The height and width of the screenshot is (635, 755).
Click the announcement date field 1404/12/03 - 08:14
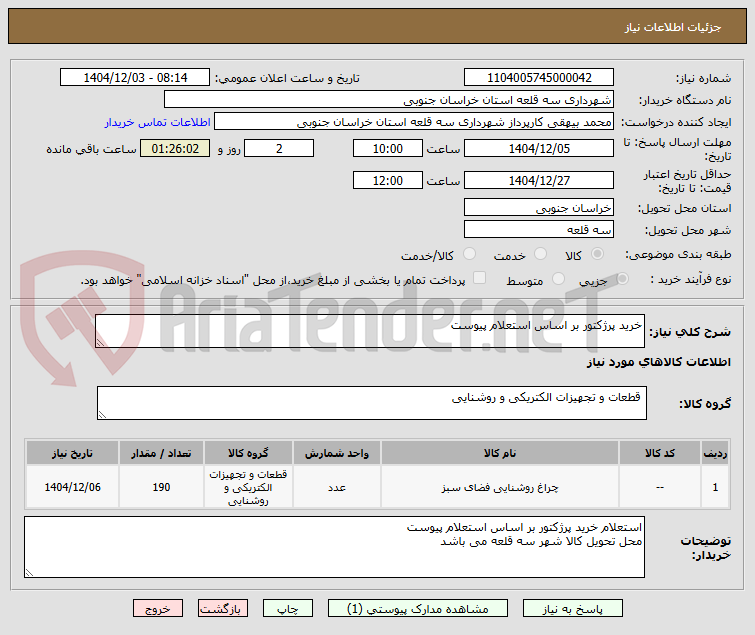pos(135,78)
